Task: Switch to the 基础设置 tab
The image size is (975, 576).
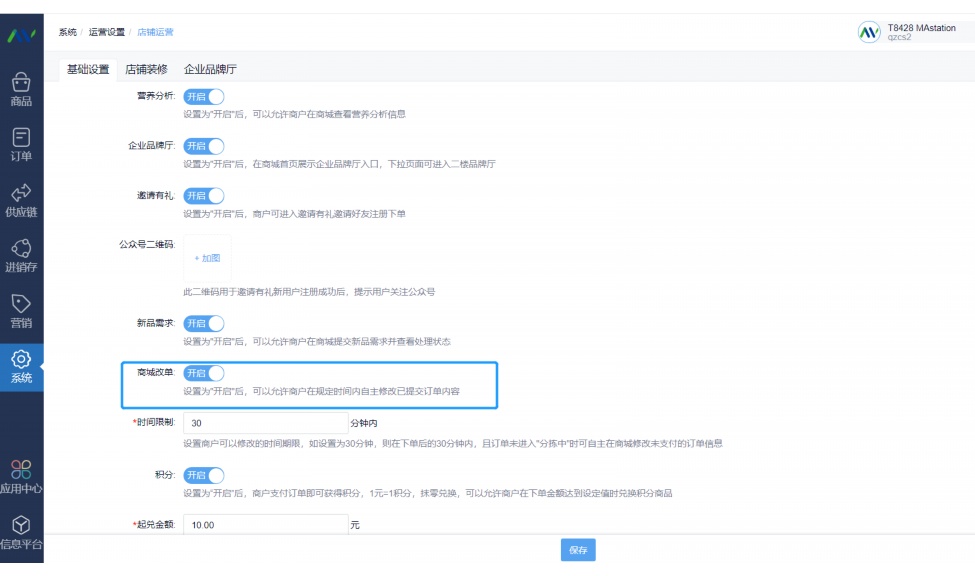Action: [x=88, y=70]
